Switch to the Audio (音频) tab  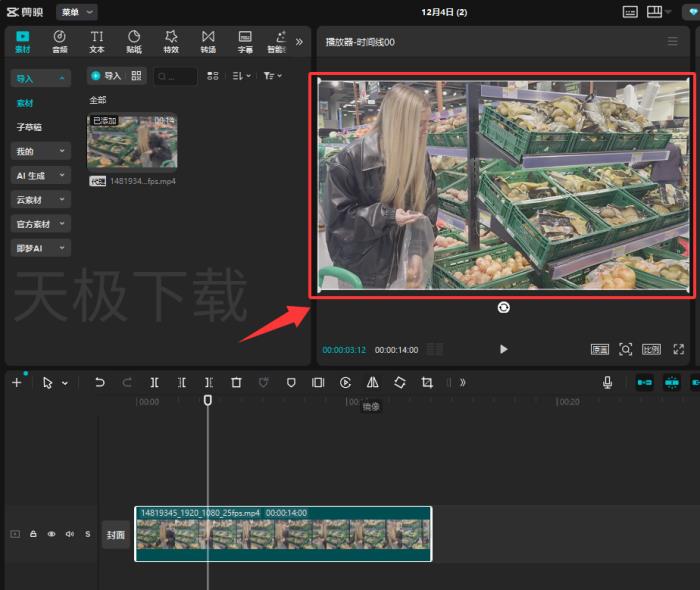60,41
